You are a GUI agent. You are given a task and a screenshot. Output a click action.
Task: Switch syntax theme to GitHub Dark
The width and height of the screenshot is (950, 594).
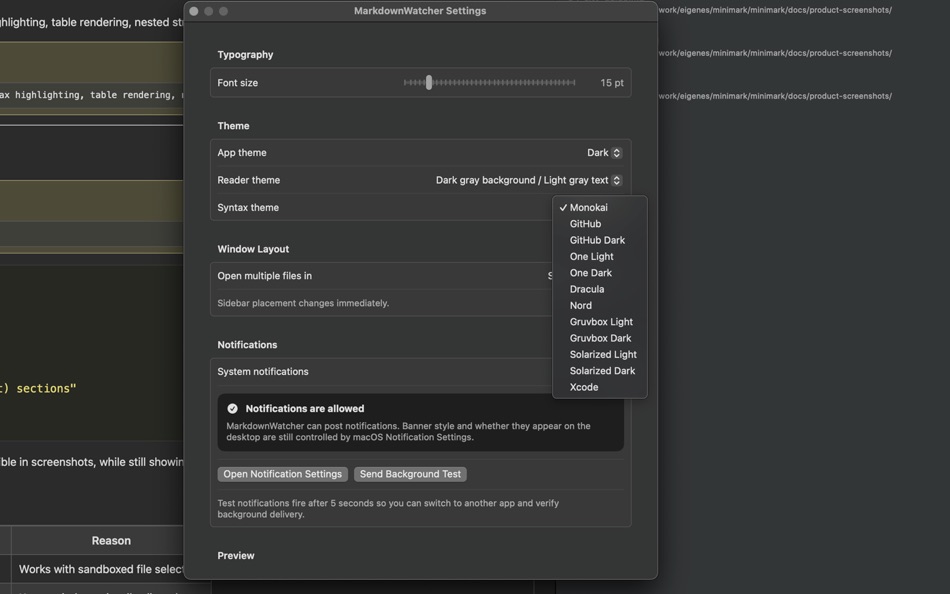(596, 239)
